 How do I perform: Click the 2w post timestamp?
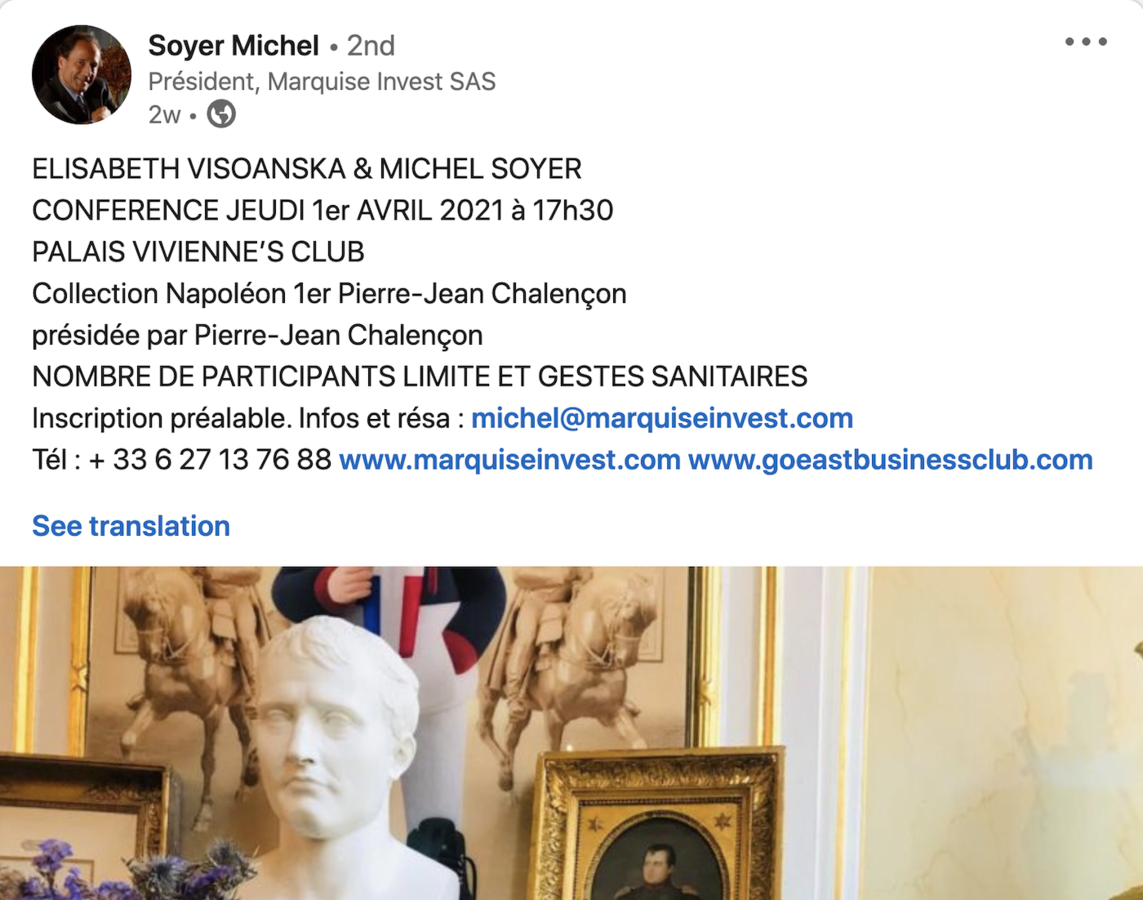click(164, 114)
